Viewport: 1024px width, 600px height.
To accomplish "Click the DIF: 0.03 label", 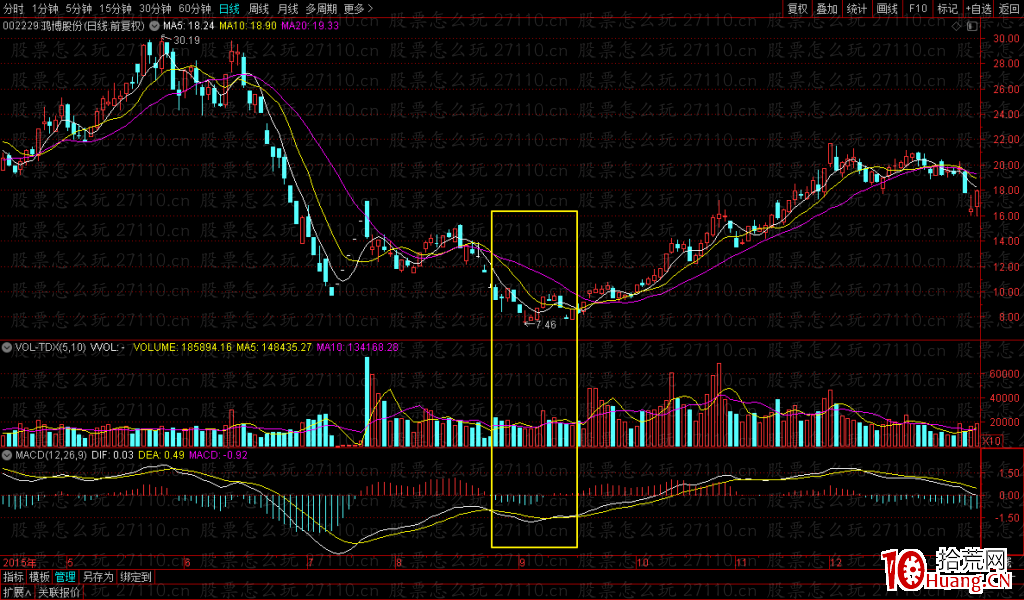I will pyautogui.click(x=112, y=455).
